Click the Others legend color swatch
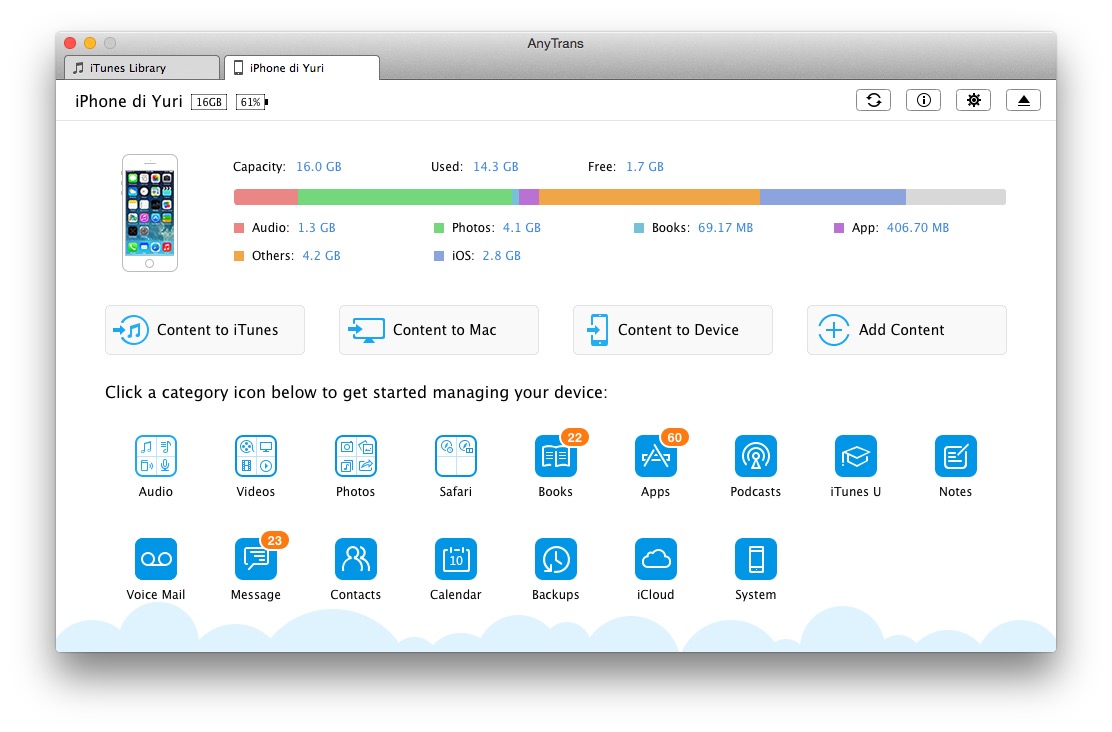Viewport: 1112px width, 732px height. coord(239,256)
